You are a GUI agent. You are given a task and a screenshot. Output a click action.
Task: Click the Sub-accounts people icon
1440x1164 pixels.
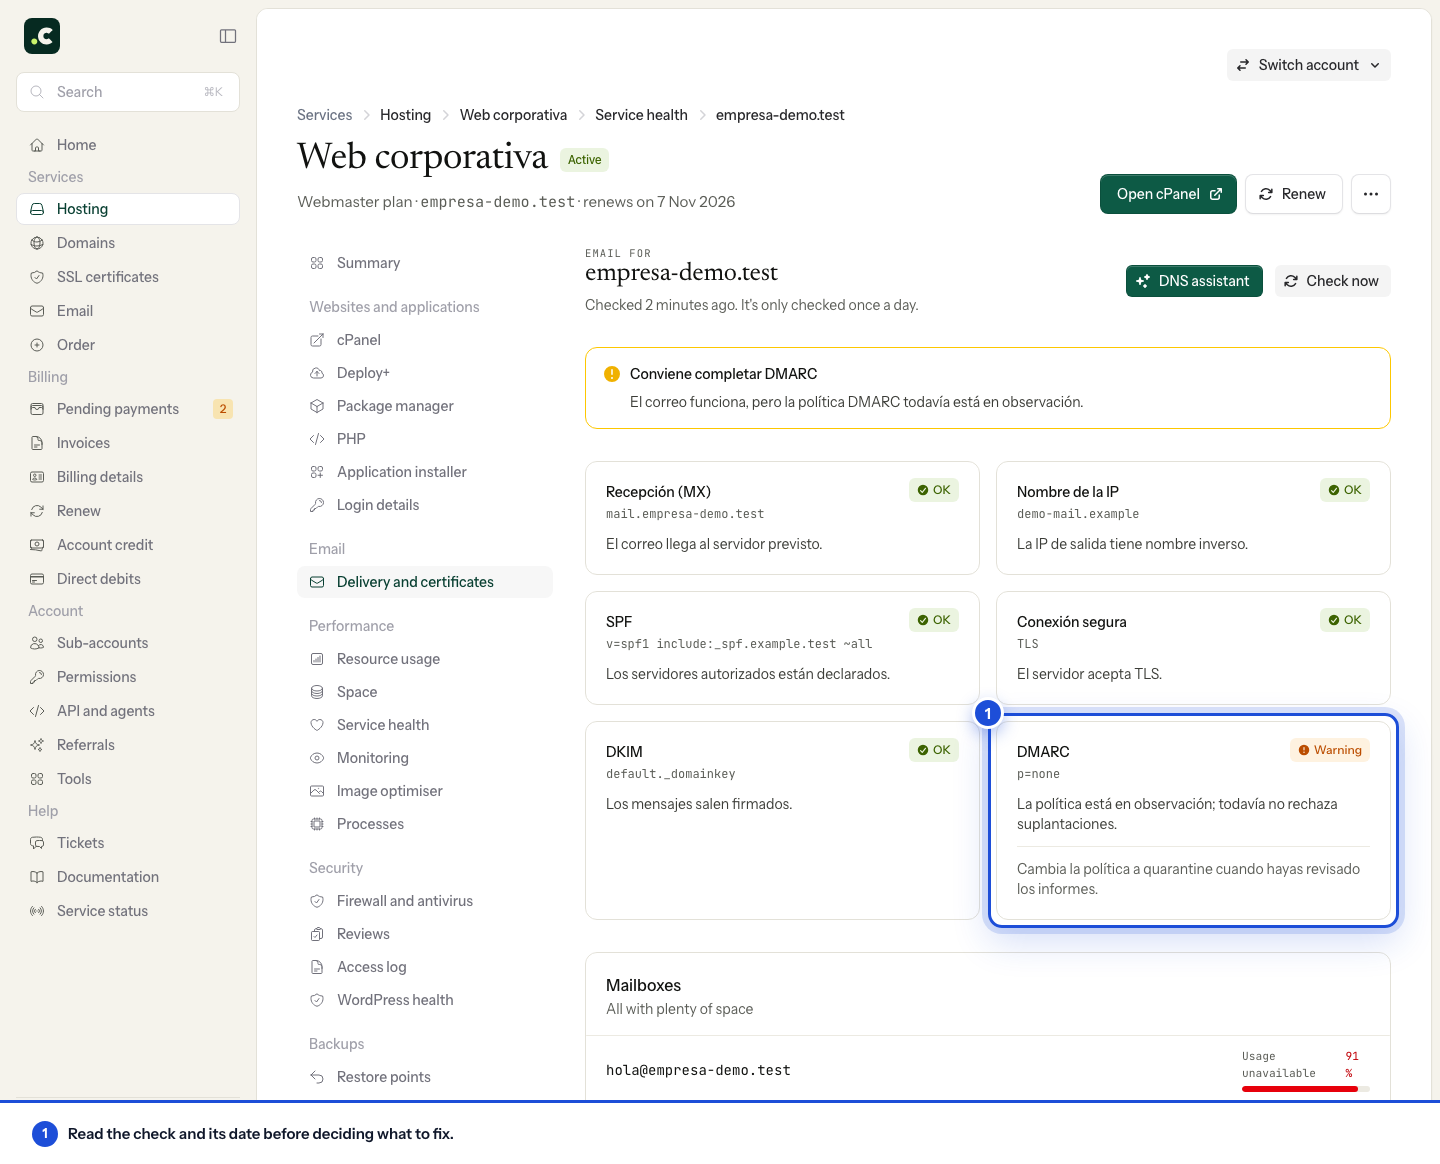point(37,643)
